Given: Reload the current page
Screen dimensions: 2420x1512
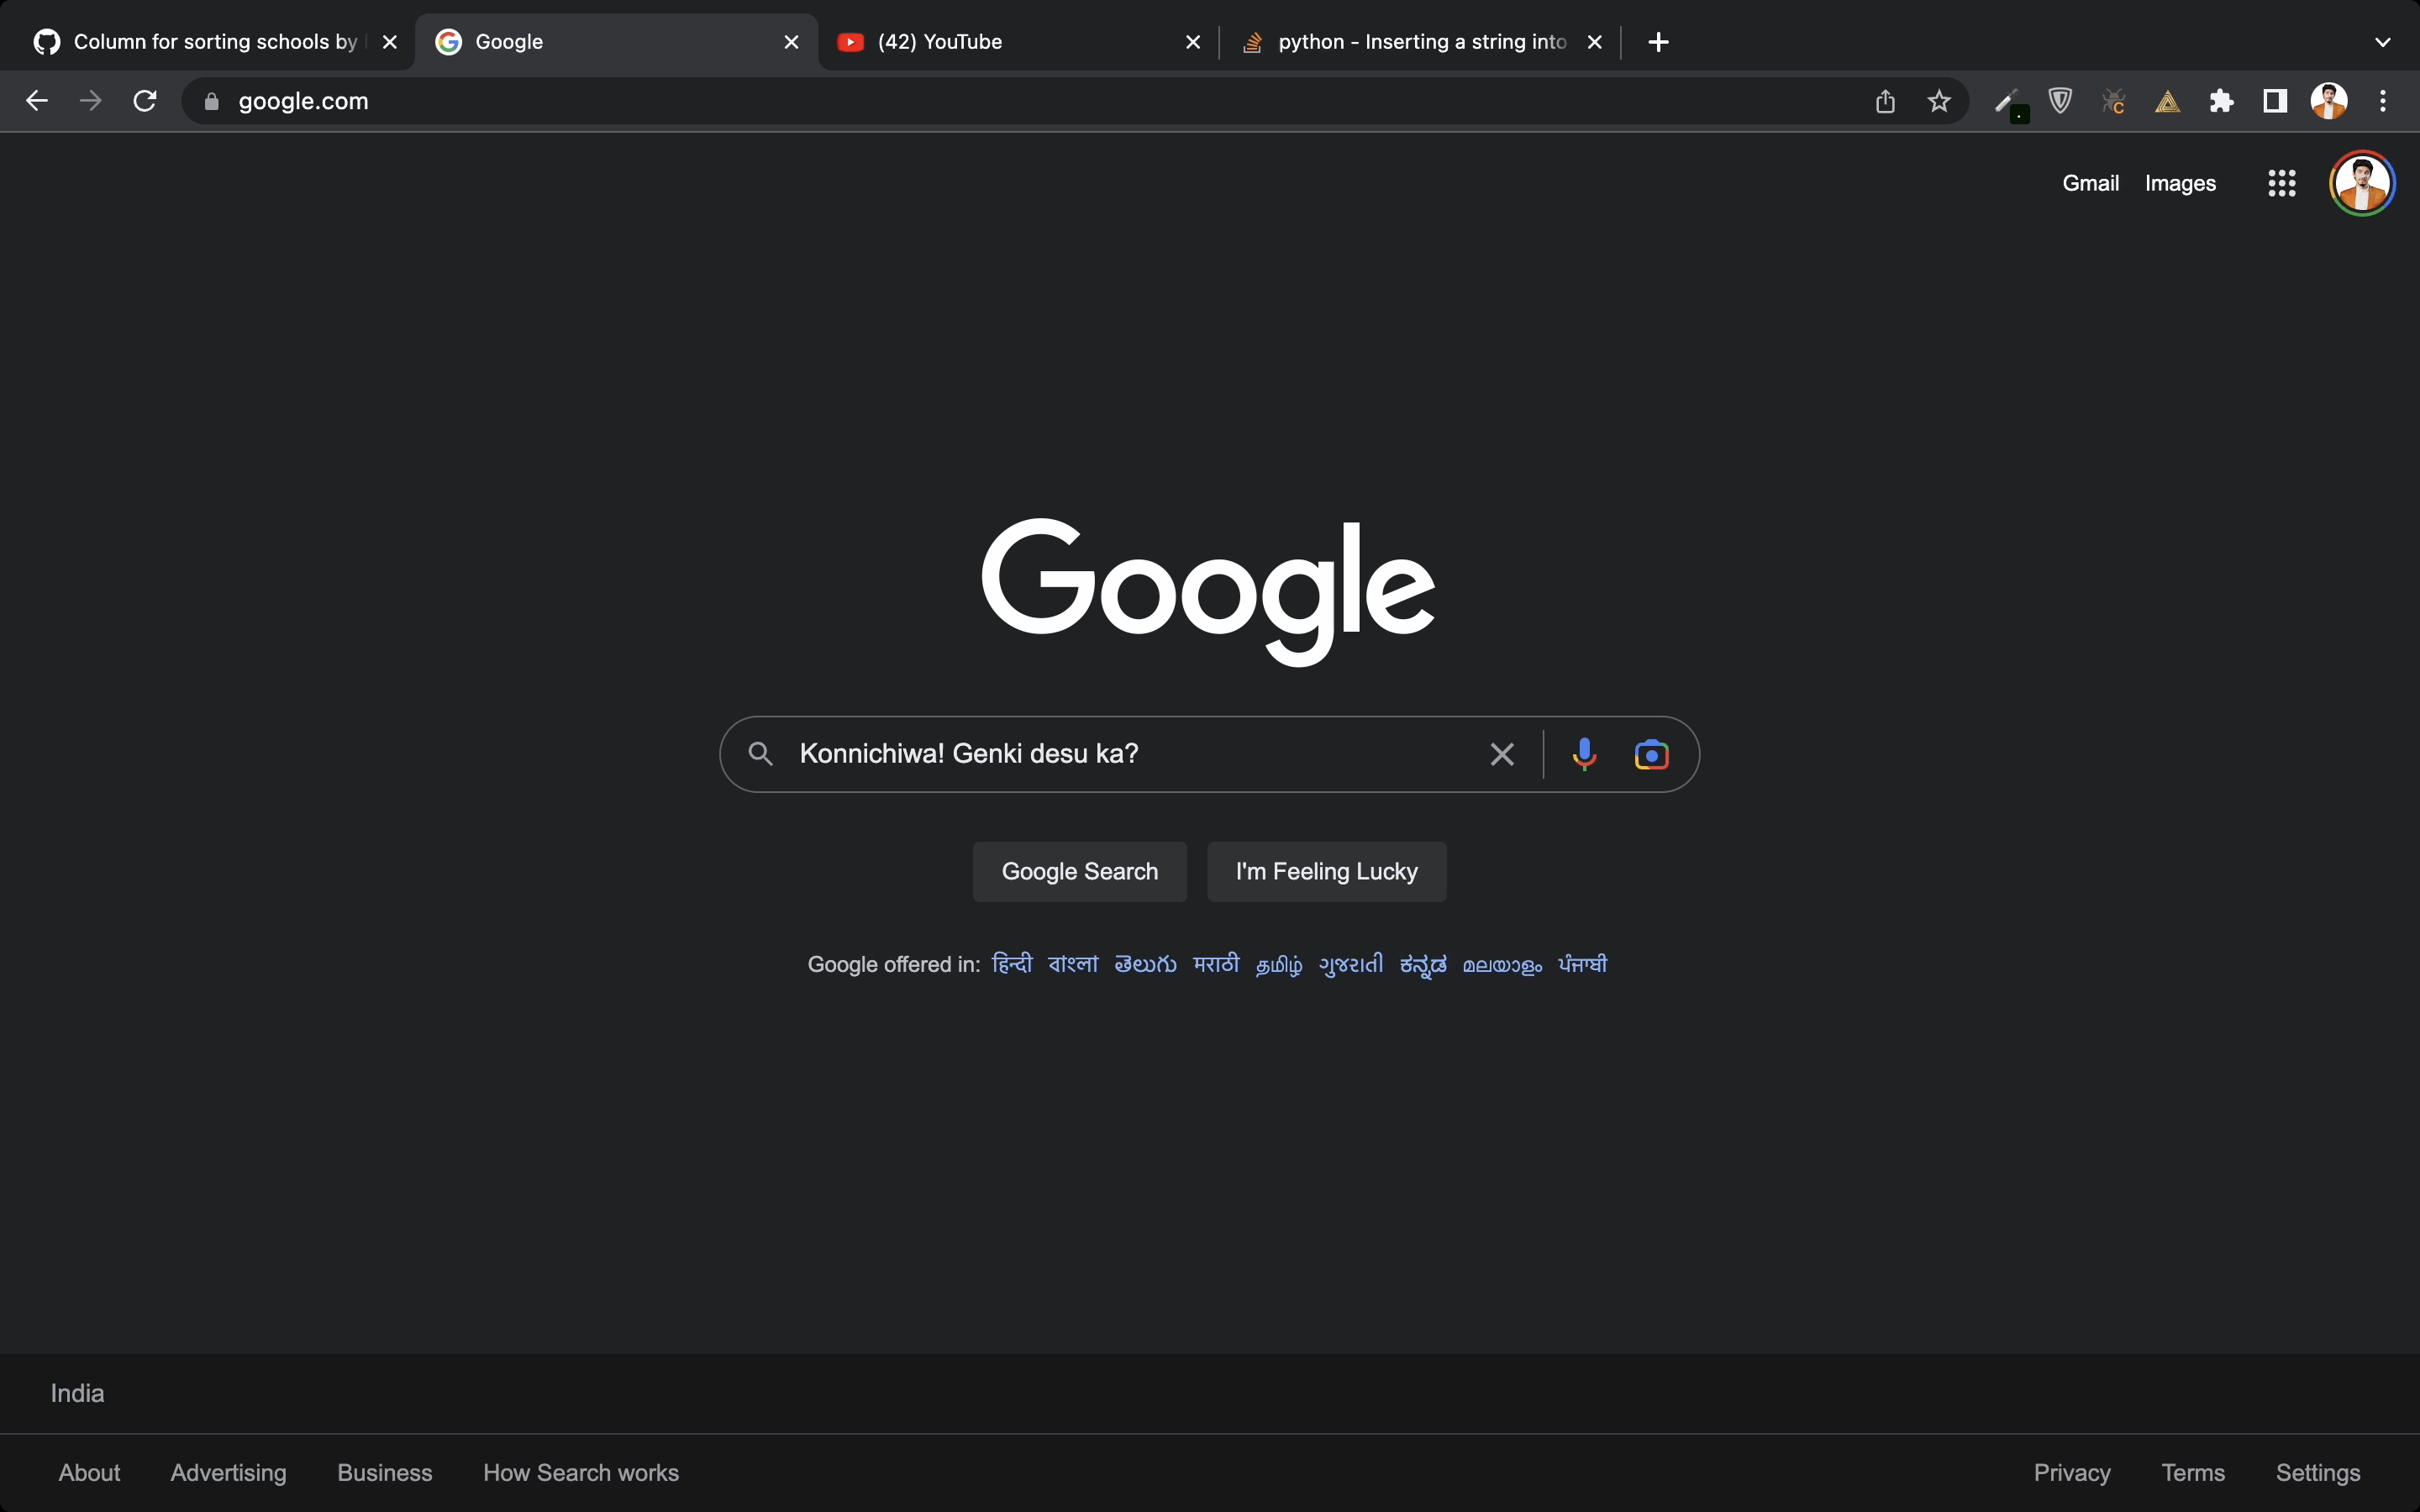Looking at the screenshot, I should [145, 101].
